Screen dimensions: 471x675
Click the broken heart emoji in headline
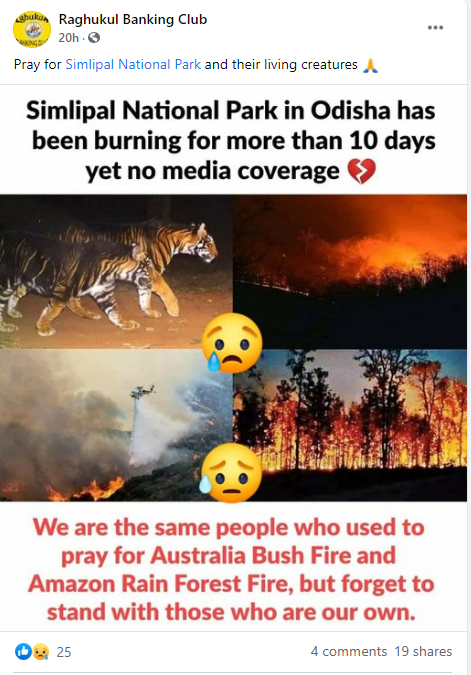click(362, 171)
